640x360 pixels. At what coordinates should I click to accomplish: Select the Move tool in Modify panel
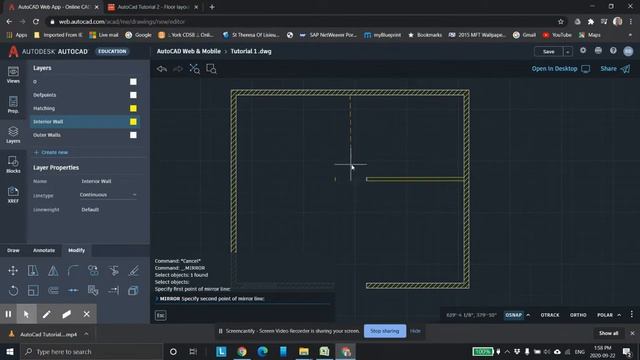pyautogui.click(x=13, y=271)
